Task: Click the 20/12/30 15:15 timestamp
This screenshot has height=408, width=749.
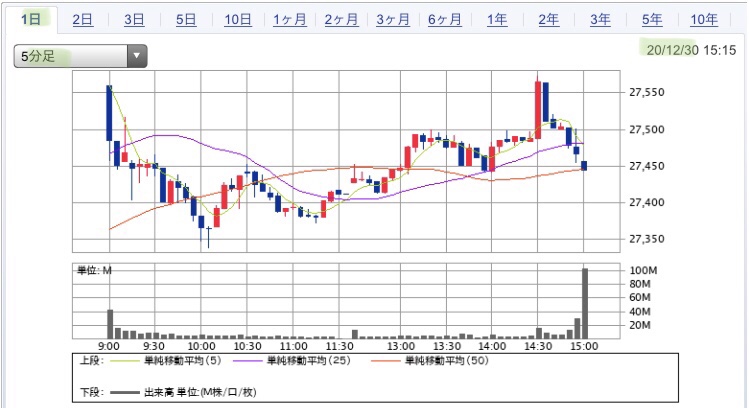Action: (691, 50)
